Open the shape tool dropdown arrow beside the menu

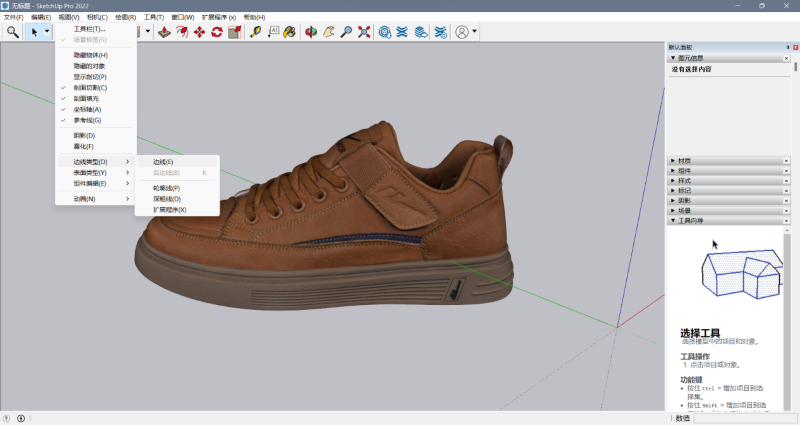click(148, 32)
